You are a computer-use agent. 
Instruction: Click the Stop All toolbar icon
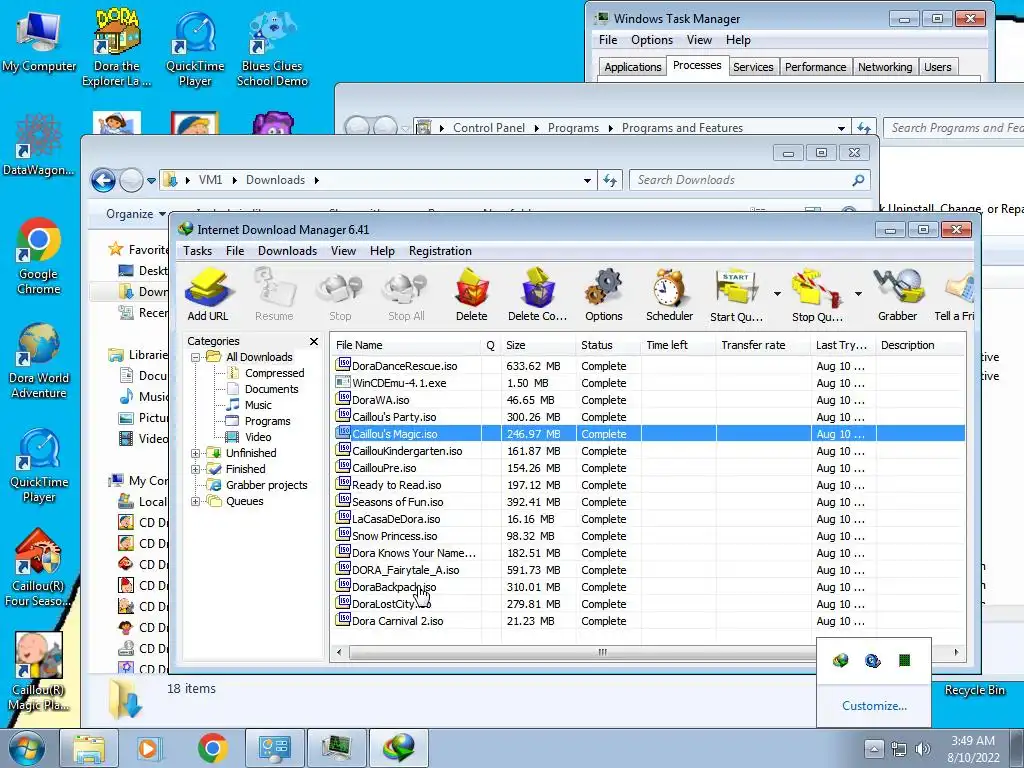point(406,295)
